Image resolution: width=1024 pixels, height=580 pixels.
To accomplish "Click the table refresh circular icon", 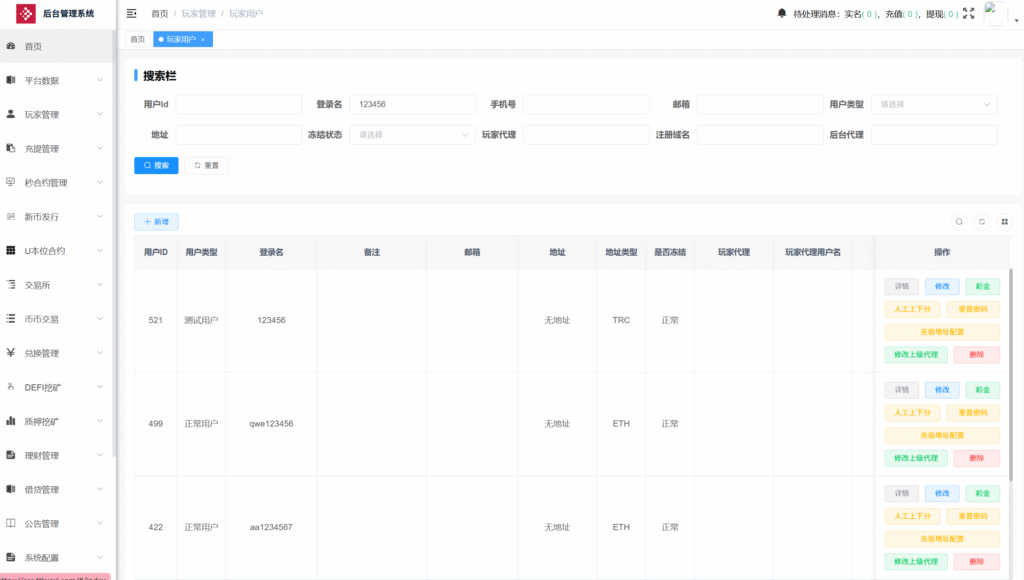I will [x=982, y=222].
